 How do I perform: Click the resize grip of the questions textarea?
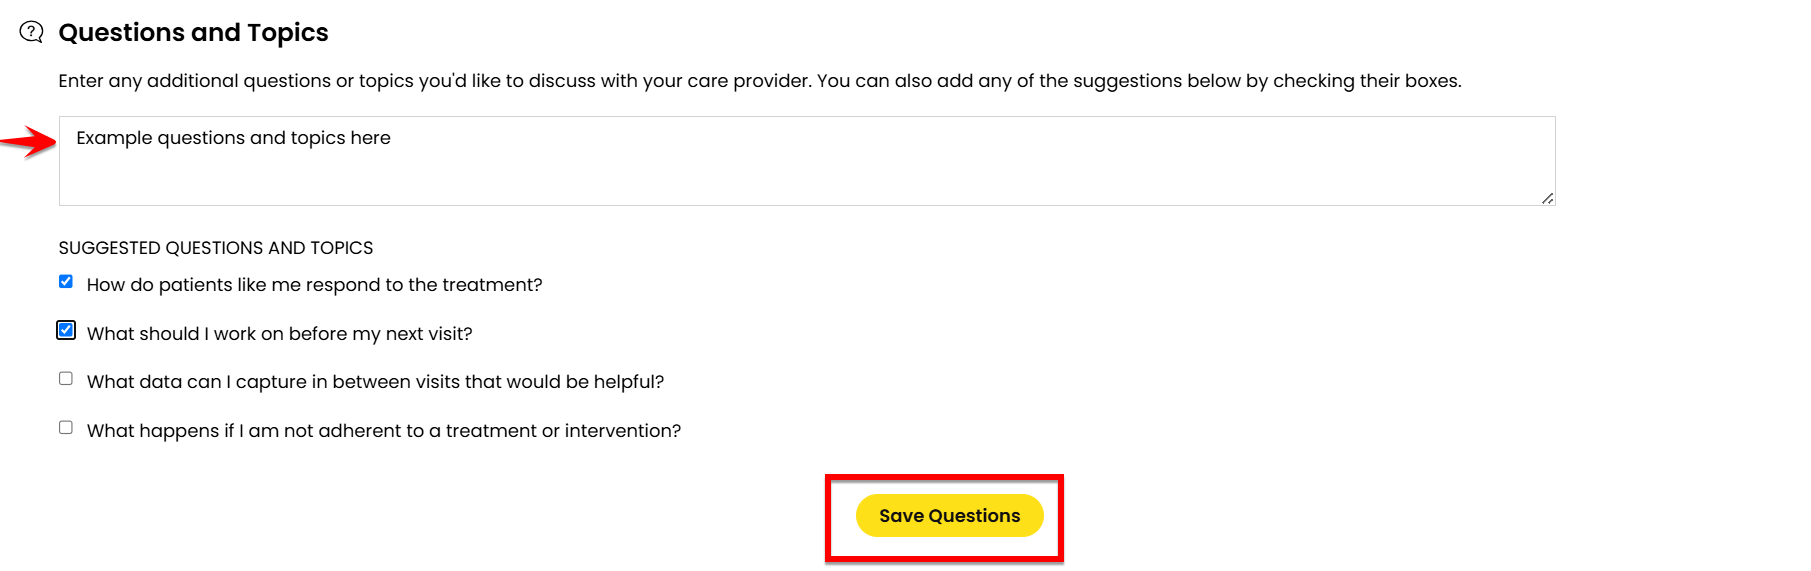coord(1547,198)
